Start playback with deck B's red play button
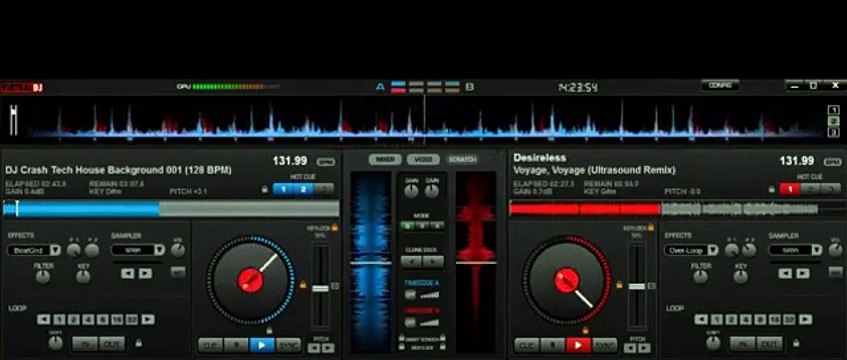This screenshot has height=360, width=847. tap(578, 345)
